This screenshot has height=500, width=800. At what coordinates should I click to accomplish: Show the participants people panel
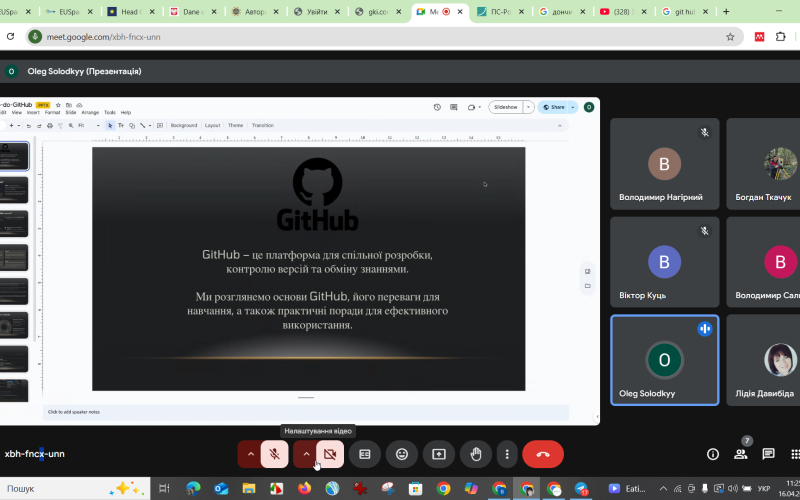(740, 454)
